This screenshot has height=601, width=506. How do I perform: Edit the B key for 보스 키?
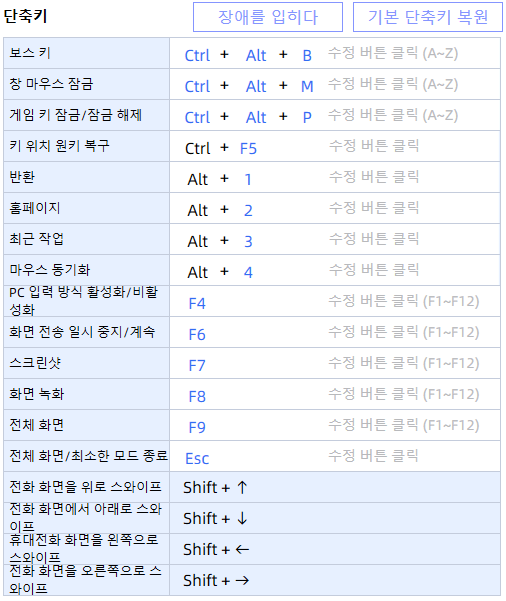coord(307,56)
